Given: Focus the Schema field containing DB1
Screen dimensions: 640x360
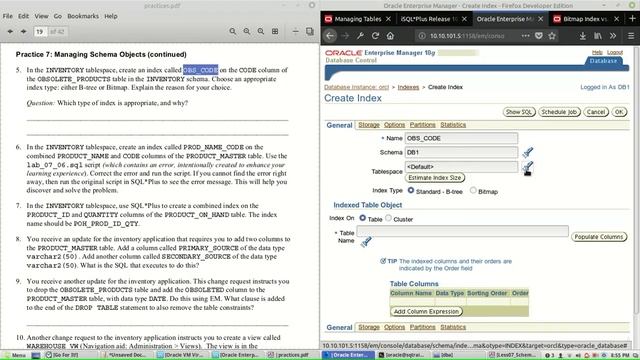Looking at the screenshot, I should [x=461, y=152].
